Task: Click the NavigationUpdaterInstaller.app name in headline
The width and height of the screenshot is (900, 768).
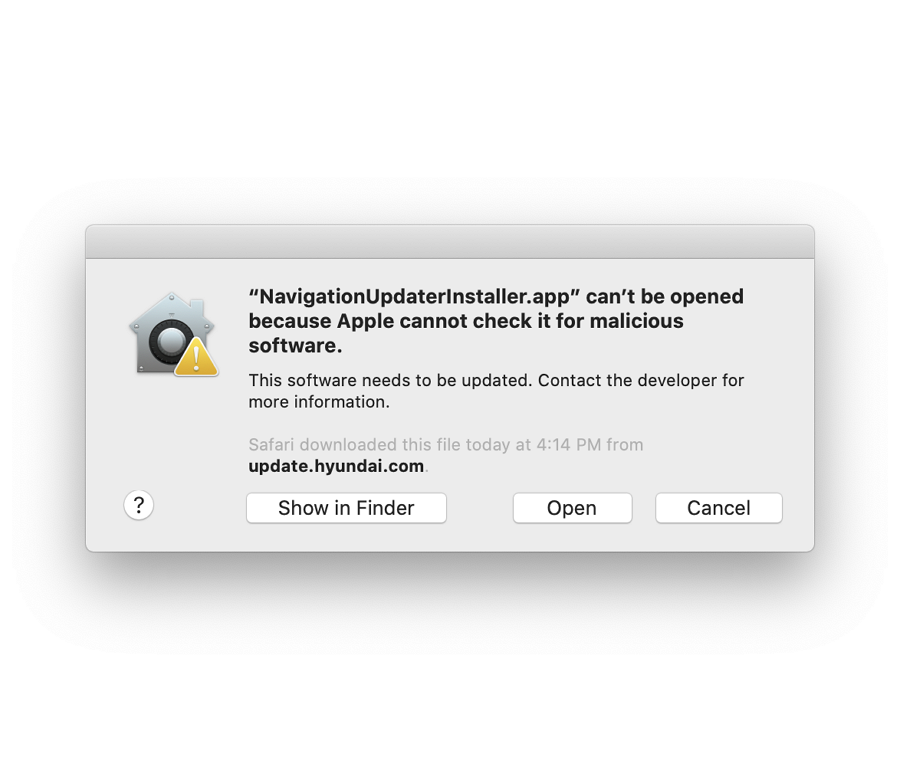Action: click(x=414, y=297)
